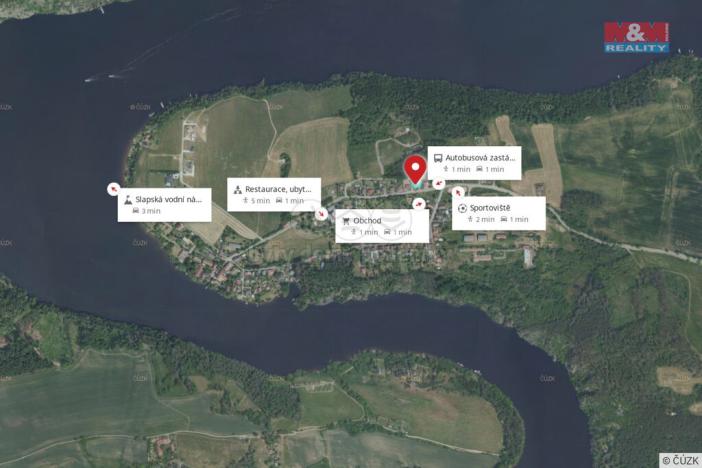This screenshot has width=702, height=468.
Task: Click the M&M Reality logo
Action: [636, 37]
